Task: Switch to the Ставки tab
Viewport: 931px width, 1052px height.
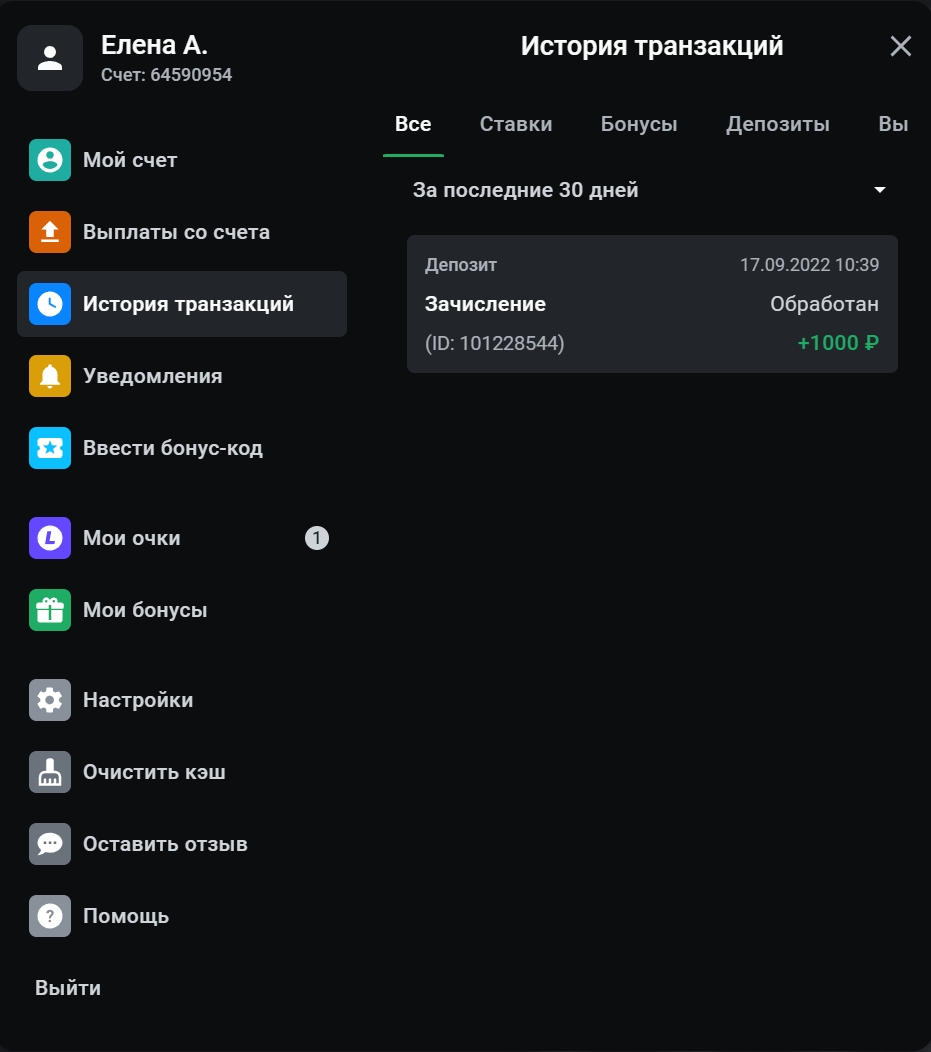Action: (516, 125)
